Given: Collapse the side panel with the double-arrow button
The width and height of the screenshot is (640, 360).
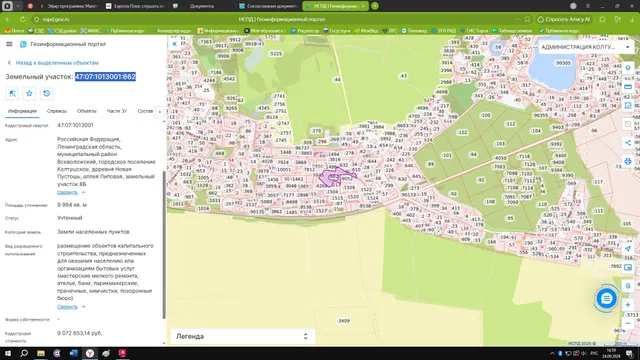Looking at the screenshot, I should (175, 44).
